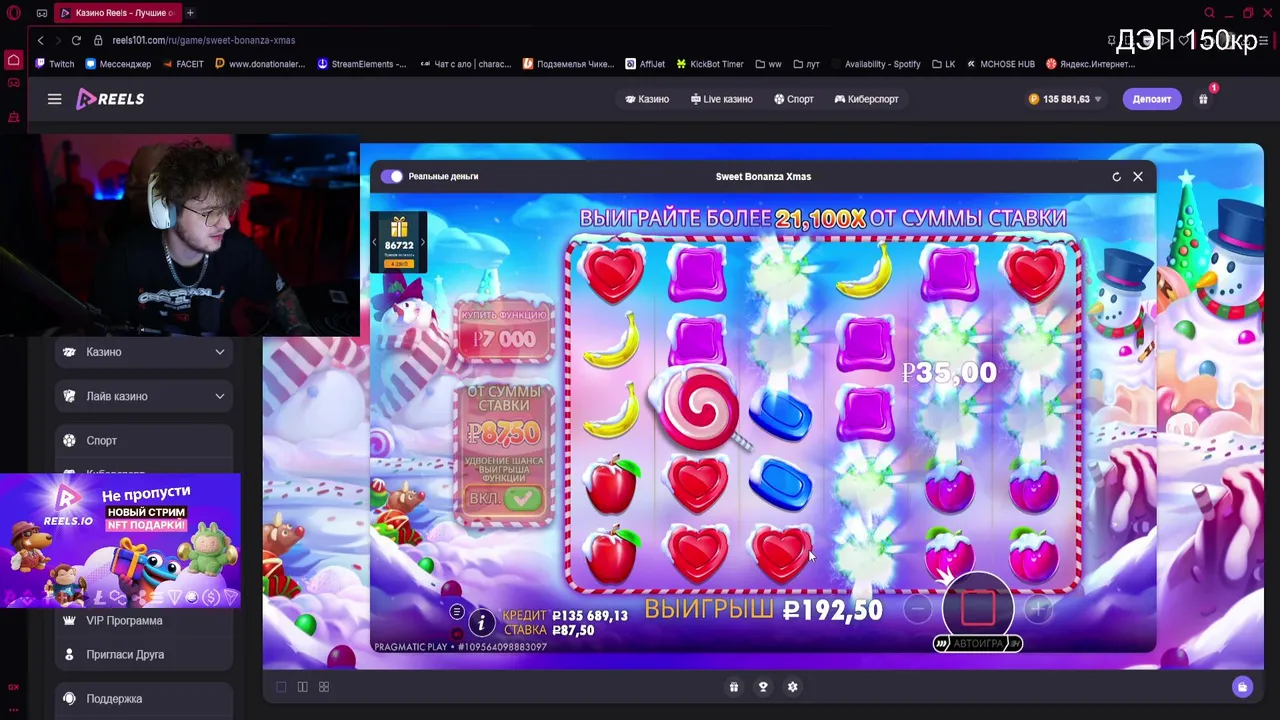Viewport: 1280px width, 720px height.
Task: Open the Opera menu logo icon
Action: (x=14, y=13)
